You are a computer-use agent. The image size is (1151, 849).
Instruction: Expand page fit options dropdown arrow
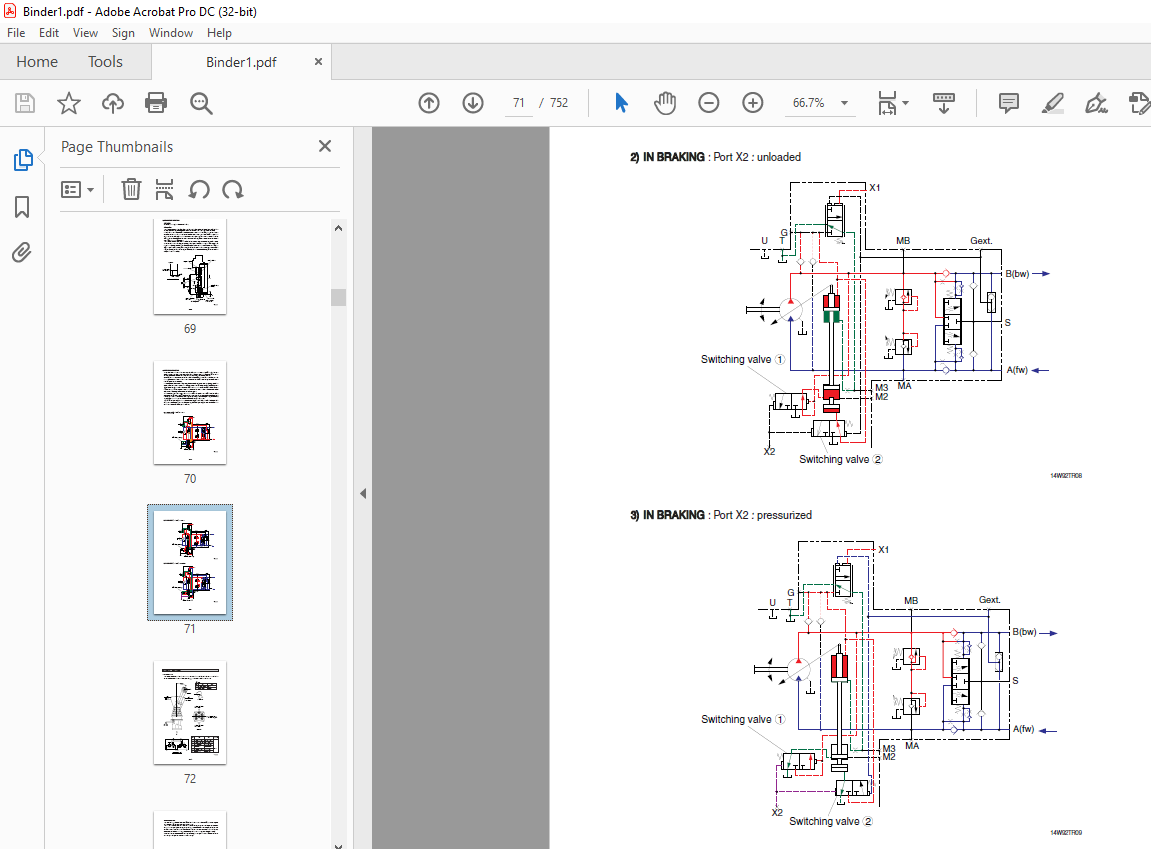click(x=905, y=103)
